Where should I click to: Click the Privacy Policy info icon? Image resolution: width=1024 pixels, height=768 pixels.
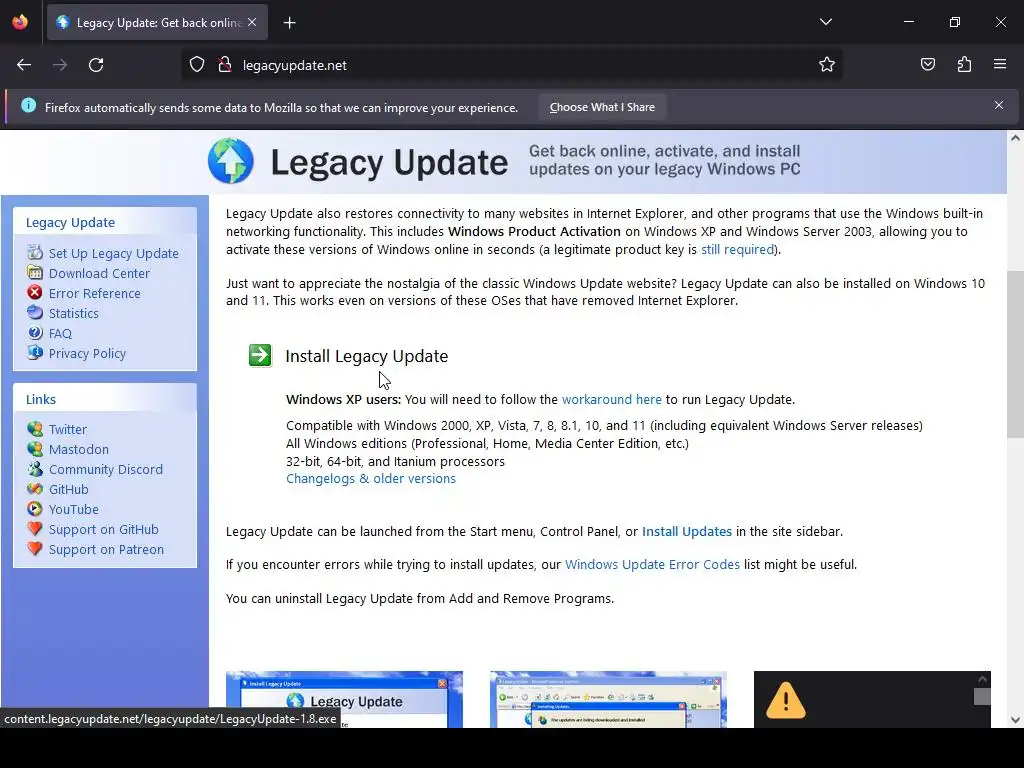click(x=35, y=352)
